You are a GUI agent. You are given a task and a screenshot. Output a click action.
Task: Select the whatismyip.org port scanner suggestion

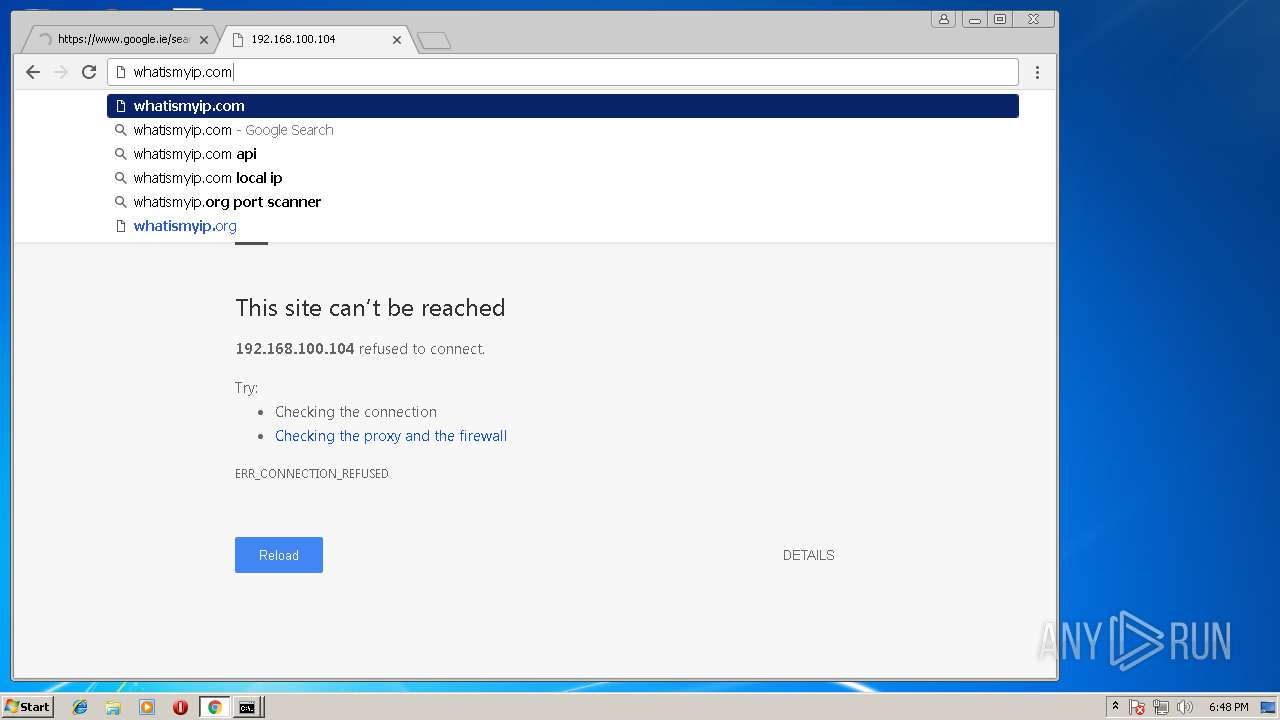(563, 202)
